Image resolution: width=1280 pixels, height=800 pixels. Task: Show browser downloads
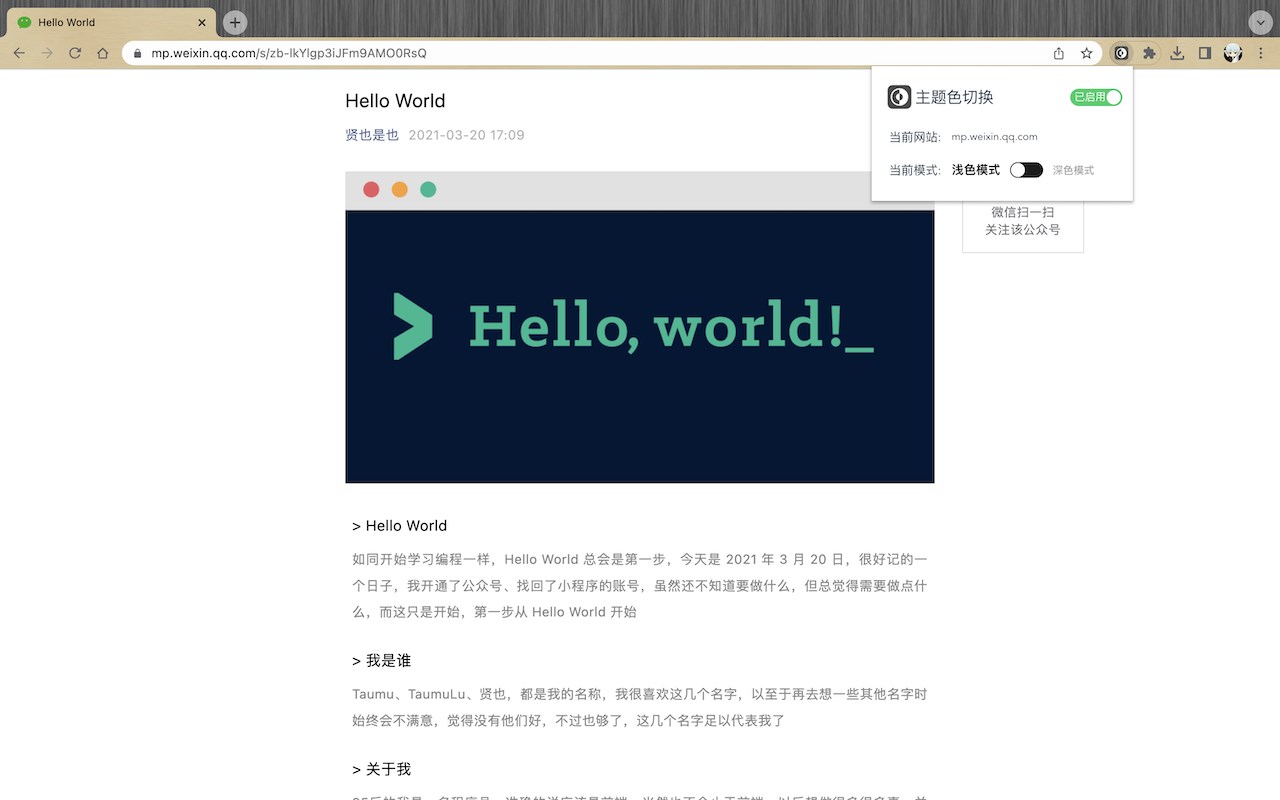[x=1177, y=53]
